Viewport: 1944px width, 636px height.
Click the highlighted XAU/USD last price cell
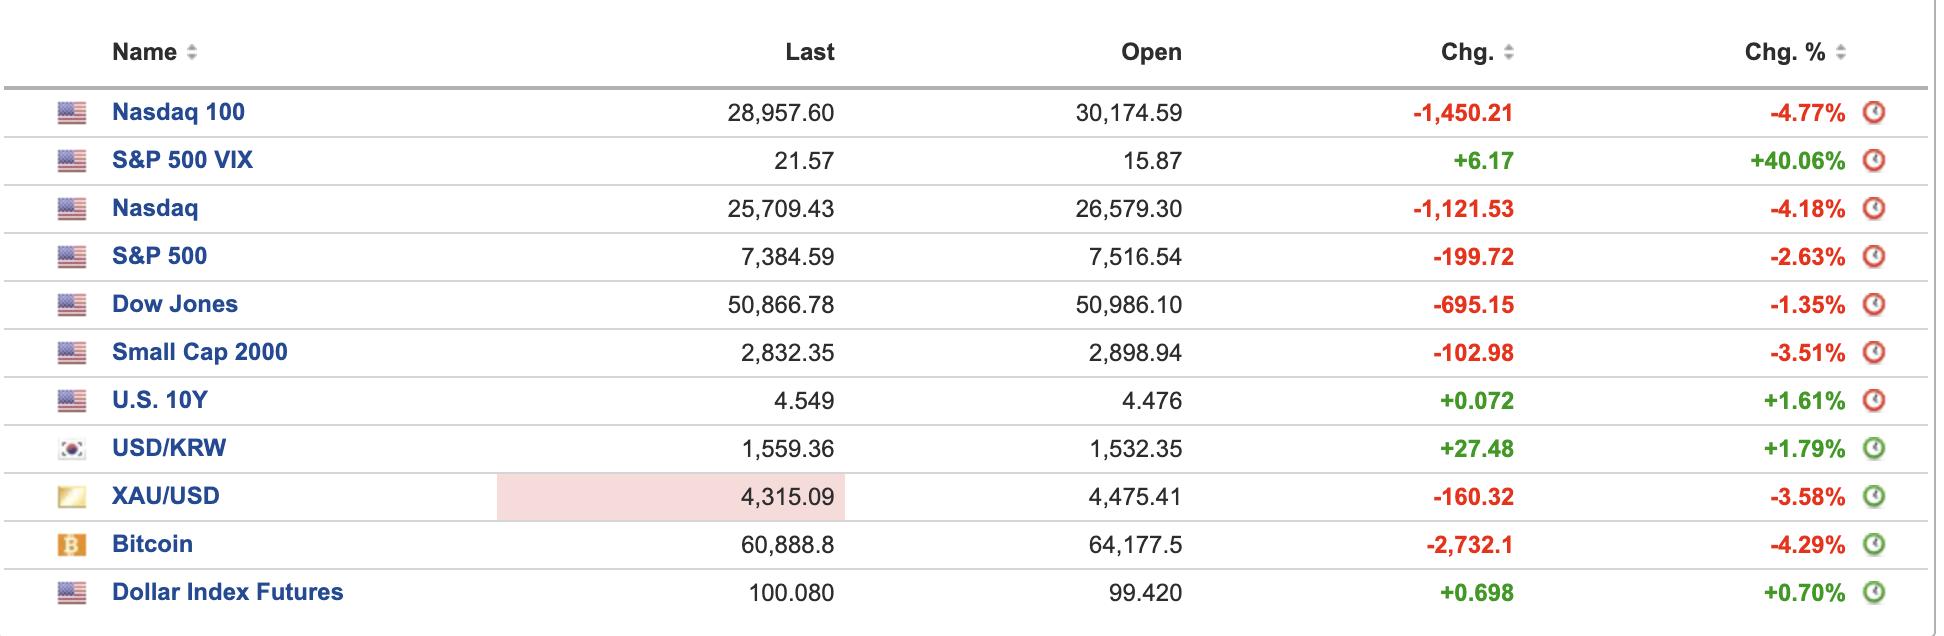[671, 497]
